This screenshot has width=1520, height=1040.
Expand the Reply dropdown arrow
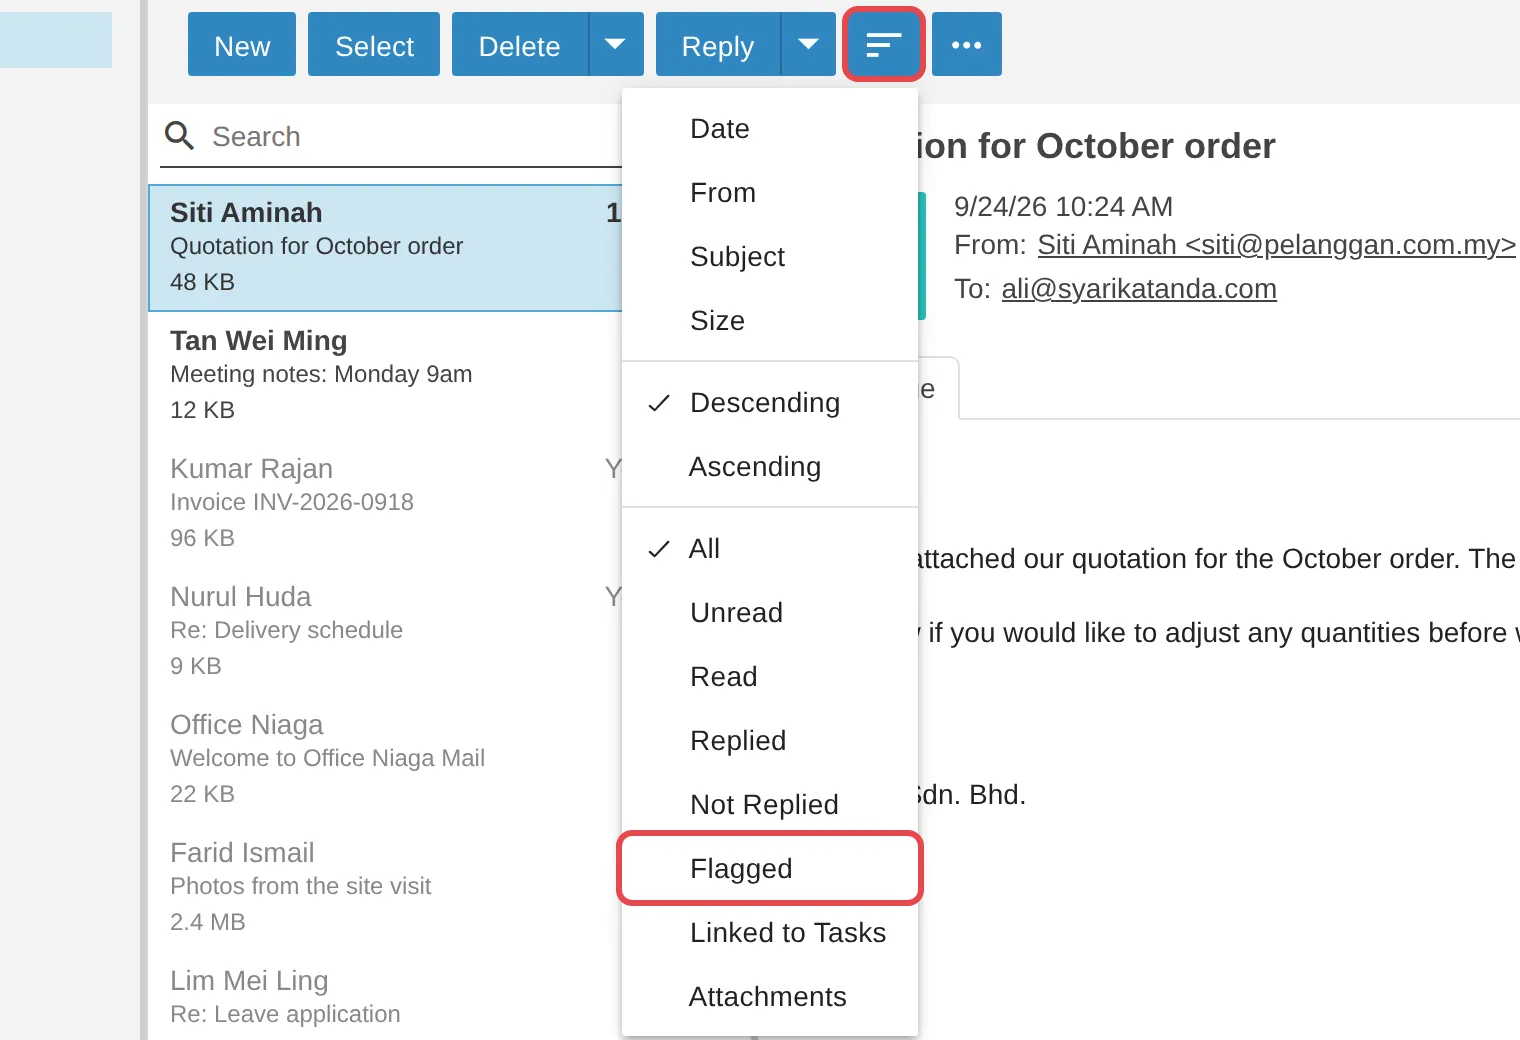coord(808,44)
